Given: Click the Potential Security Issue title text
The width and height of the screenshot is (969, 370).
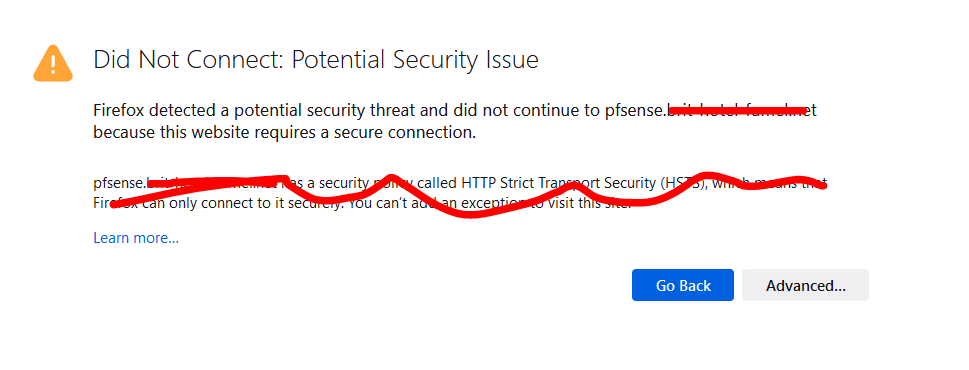Looking at the screenshot, I should (415, 60).
